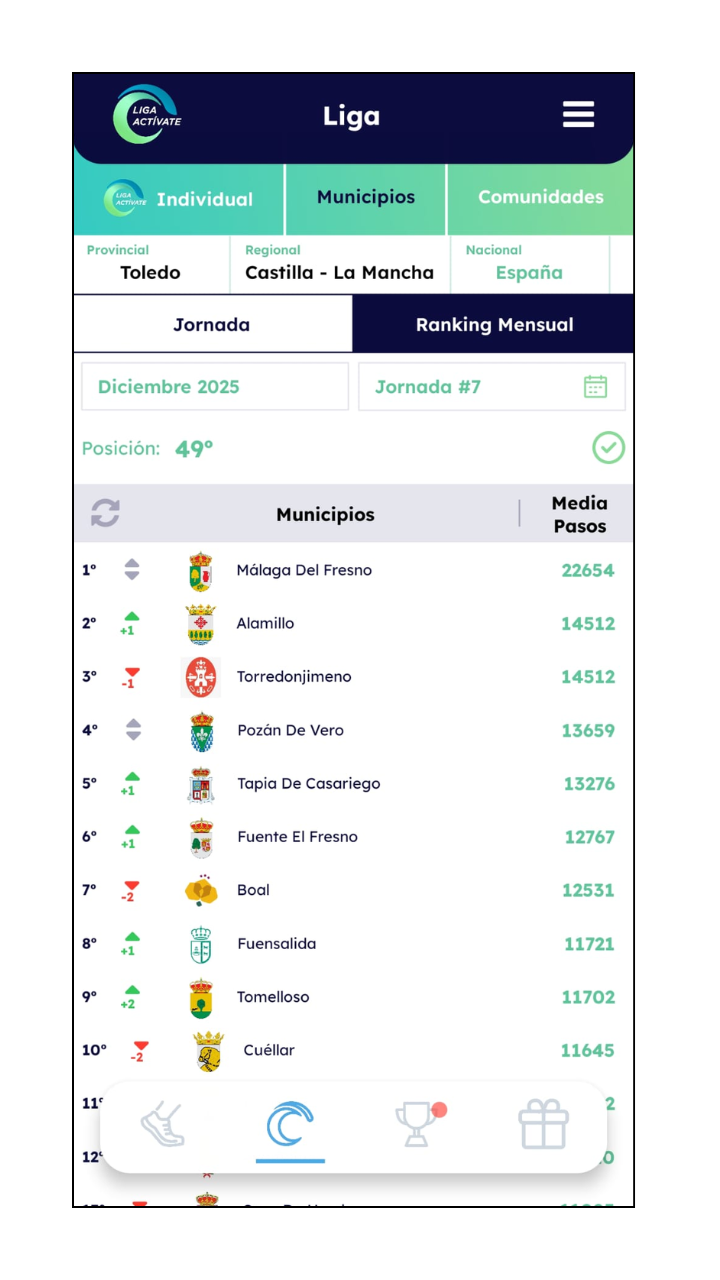Switch to Jornada view
Screen dimensions: 720x1280
tap(212, 325)
